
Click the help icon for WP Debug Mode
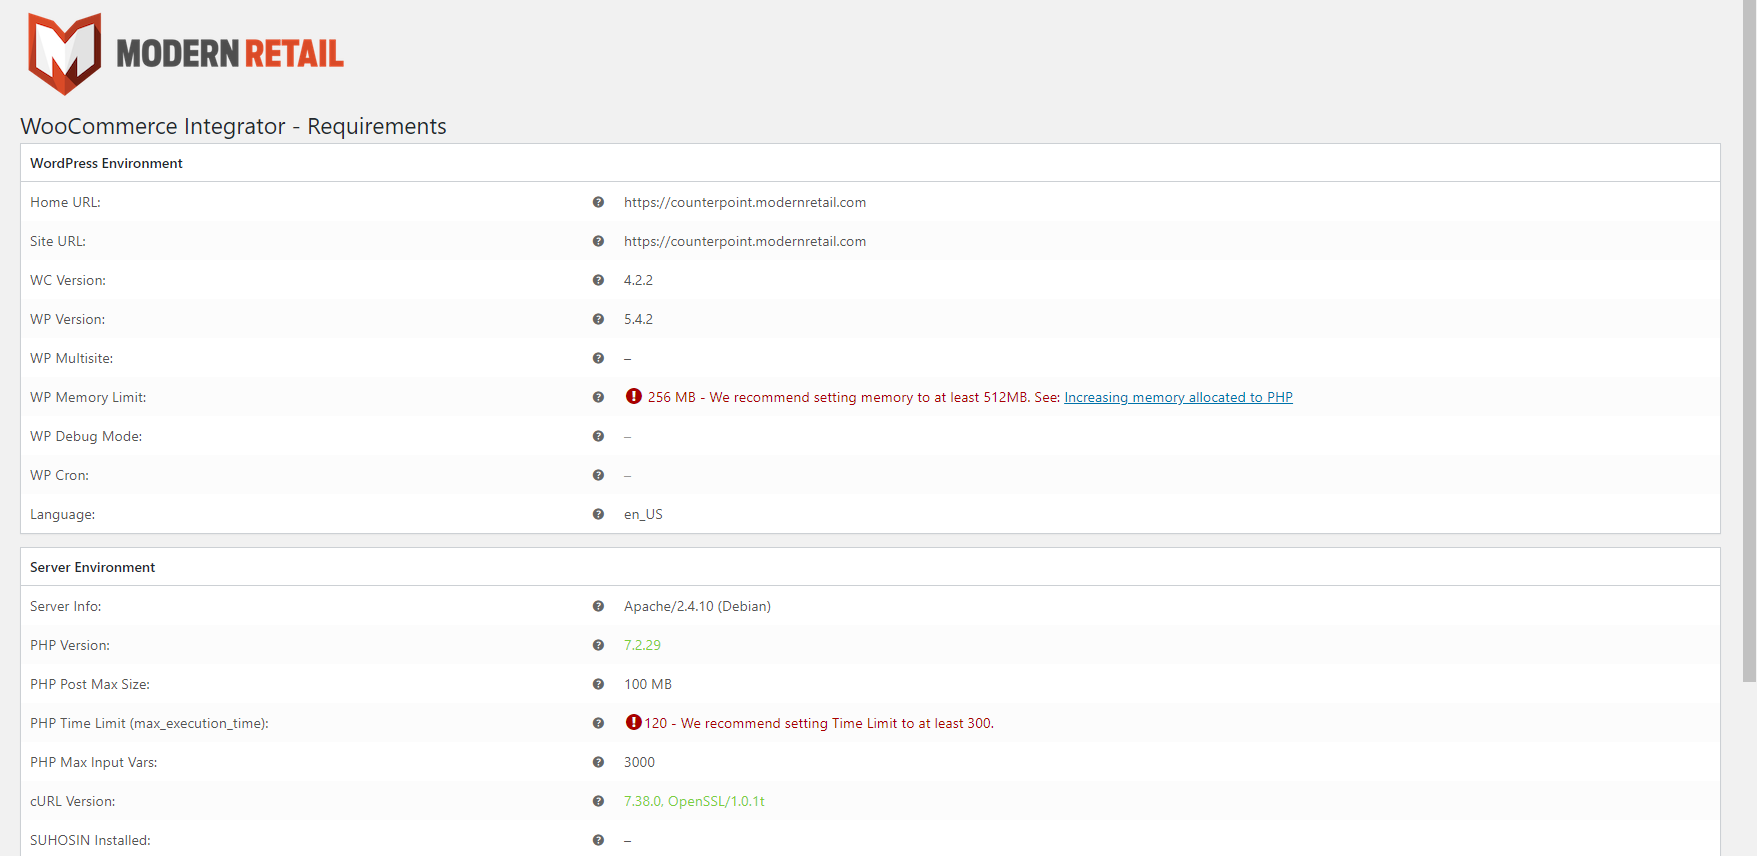598,436
